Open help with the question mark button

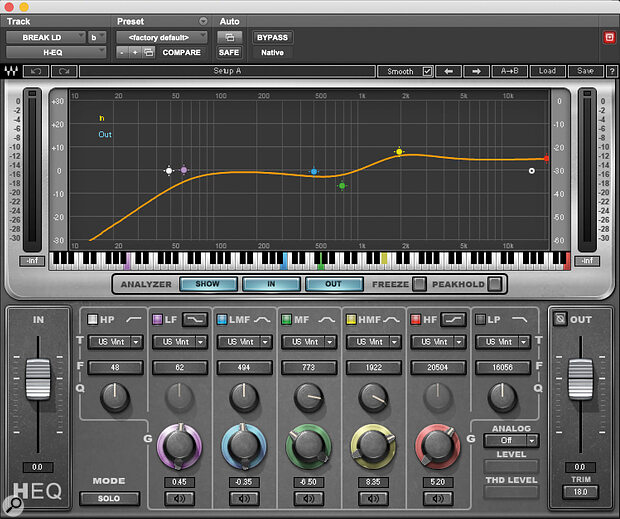click(x=612, y=72)
